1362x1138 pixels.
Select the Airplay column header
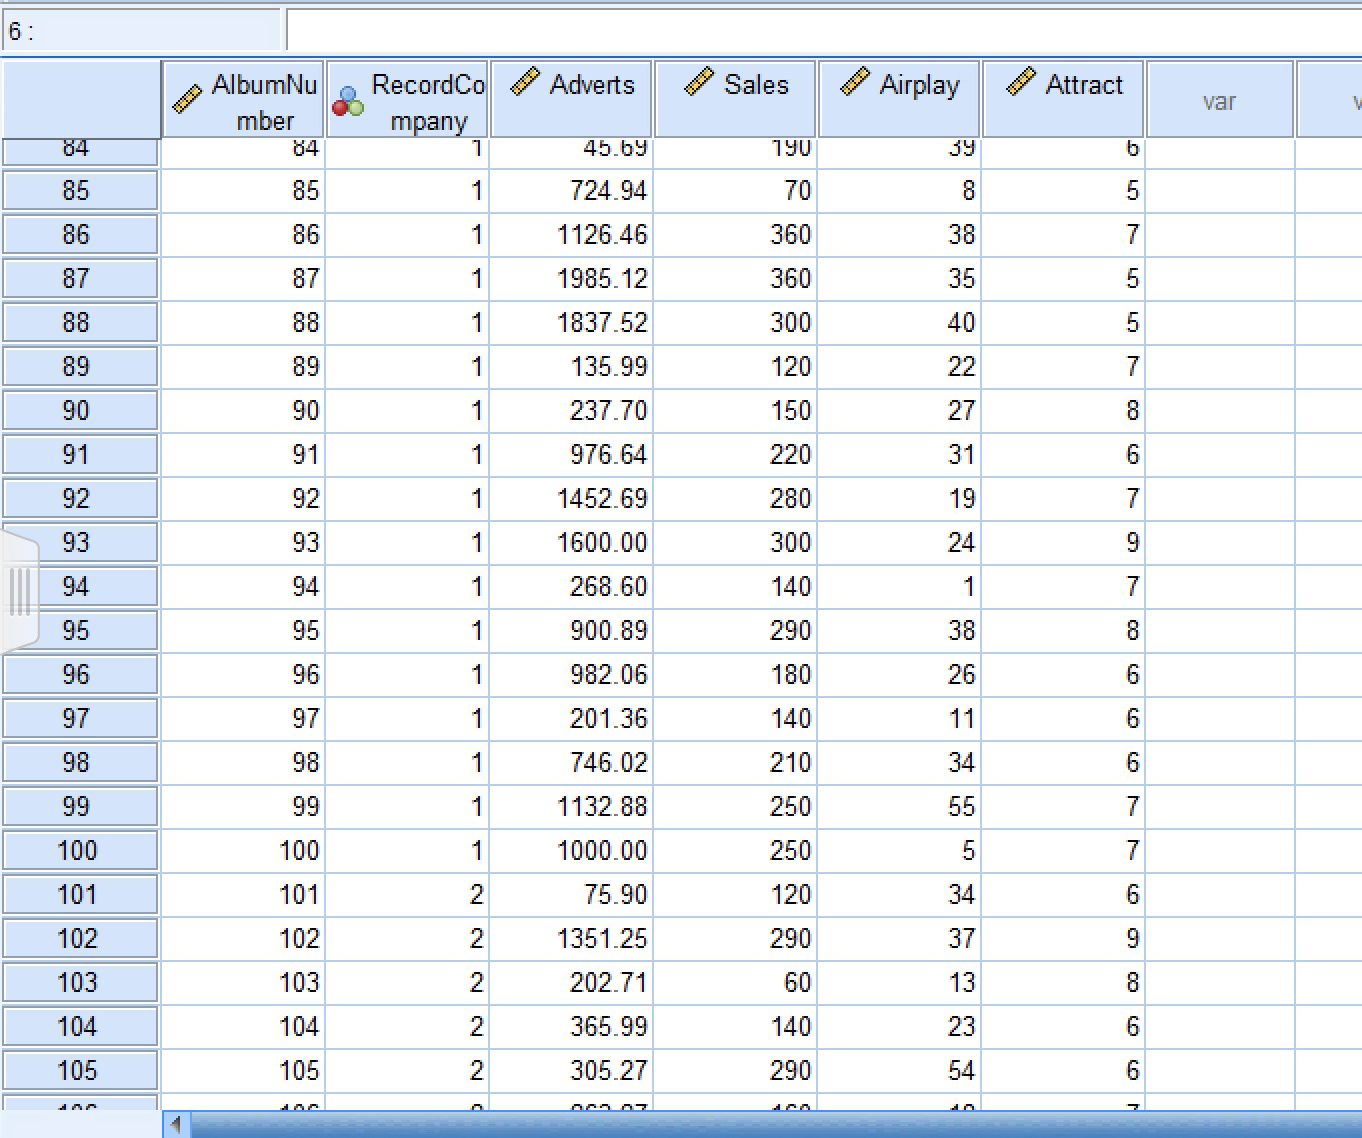[899, 99]
